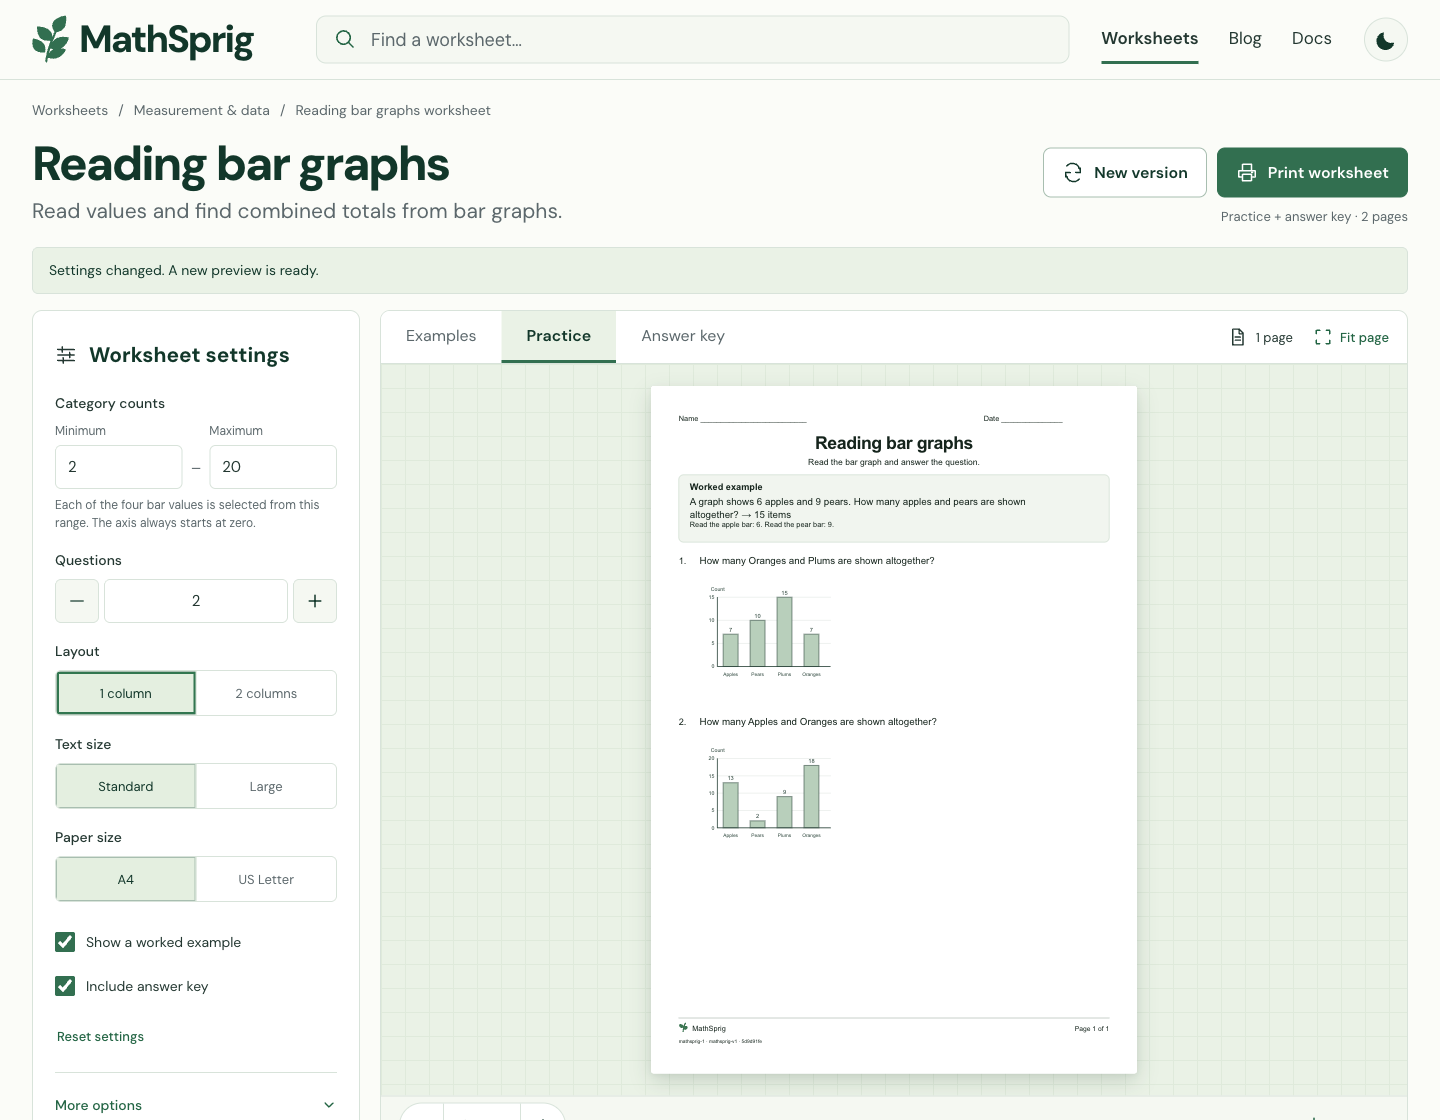Screen dimensions: 1440x1120
Task: Open the Worksheets nav item
Action: [1150, 39]
